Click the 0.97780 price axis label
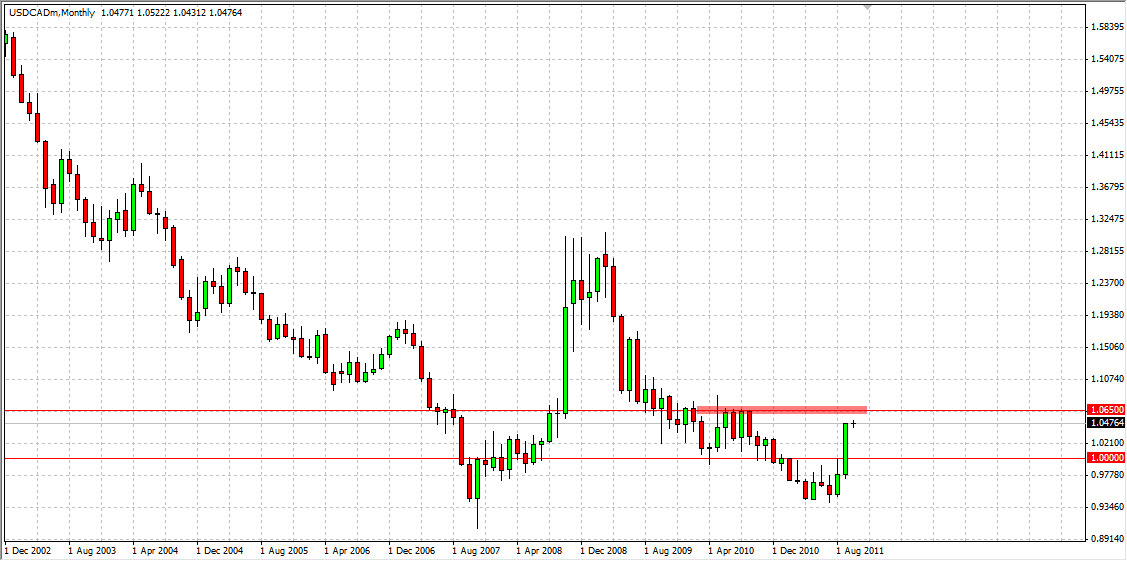 1107,476
